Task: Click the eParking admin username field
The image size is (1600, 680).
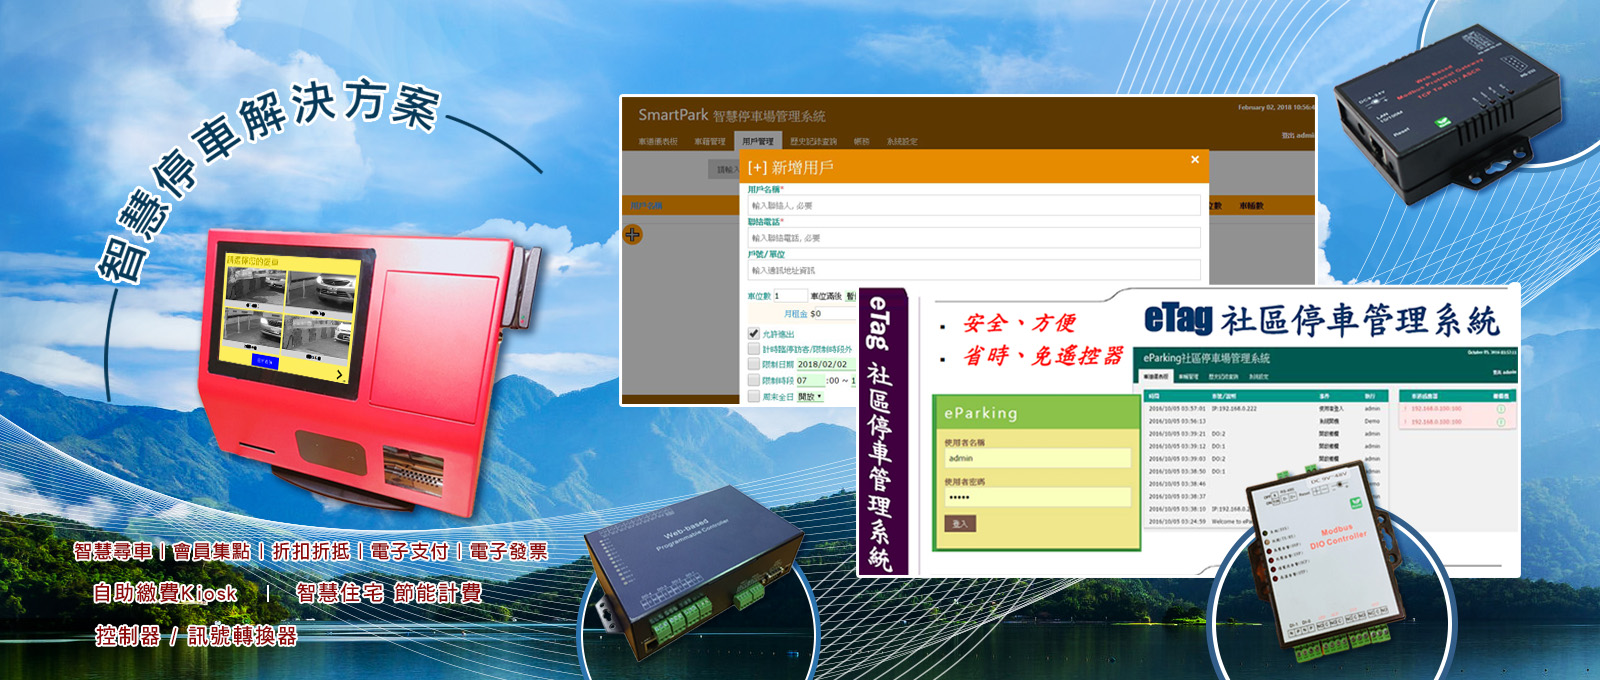Action: click(x=1036, y=458)
